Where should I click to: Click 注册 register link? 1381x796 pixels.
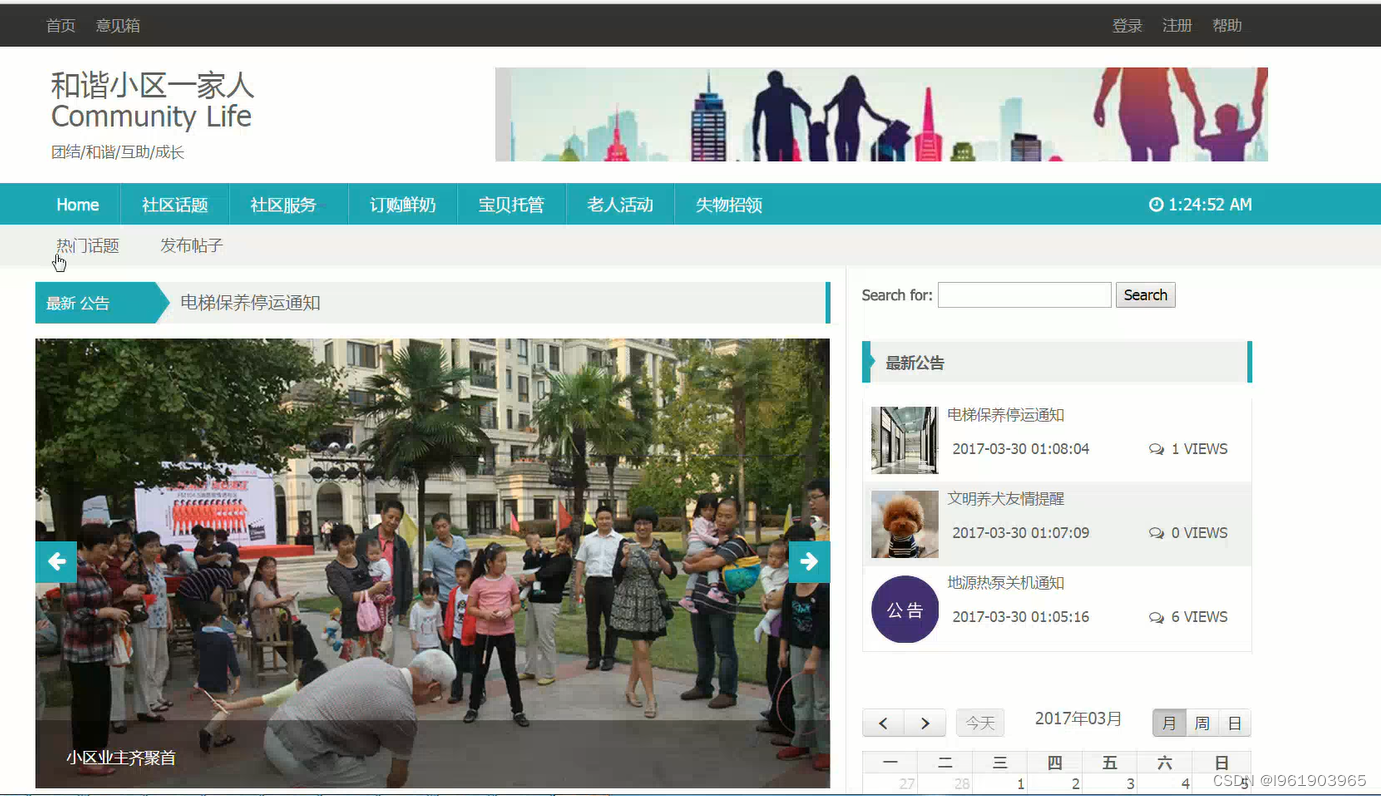[1177, 26]
